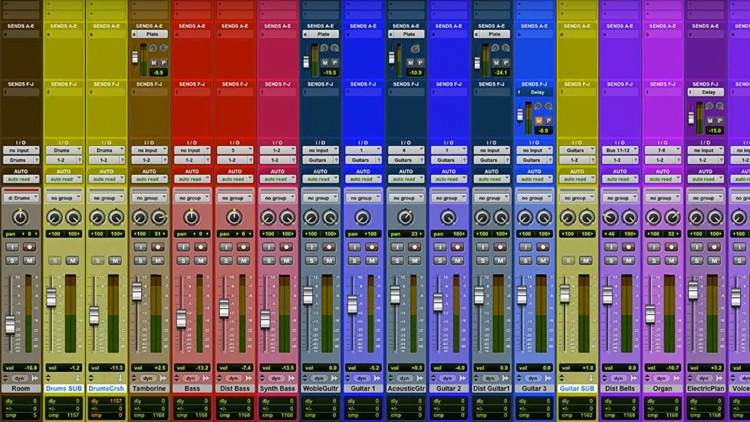The width and height of the screenshot is (750, 422).
Task: Arm the AcousticGtr track
Action: 415,247
